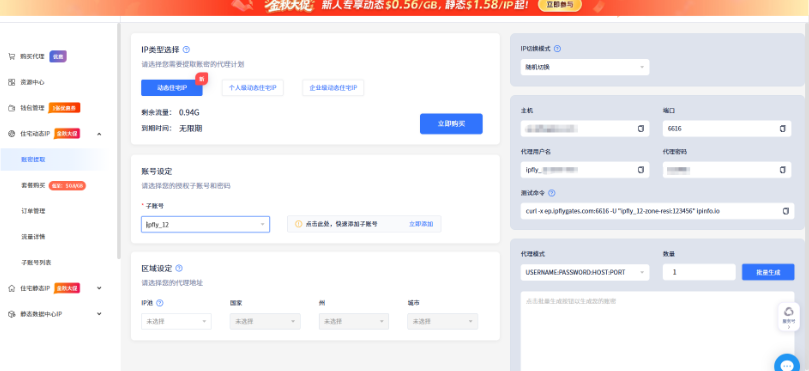Select the 企业级动态住宅IP plan
The width and height of the screenshot is (809, 371).
pos(333,88)
